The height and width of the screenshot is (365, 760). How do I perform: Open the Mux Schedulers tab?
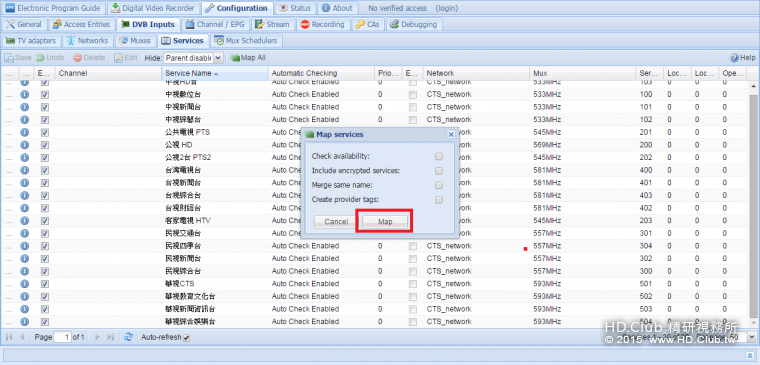pos(246,41)
